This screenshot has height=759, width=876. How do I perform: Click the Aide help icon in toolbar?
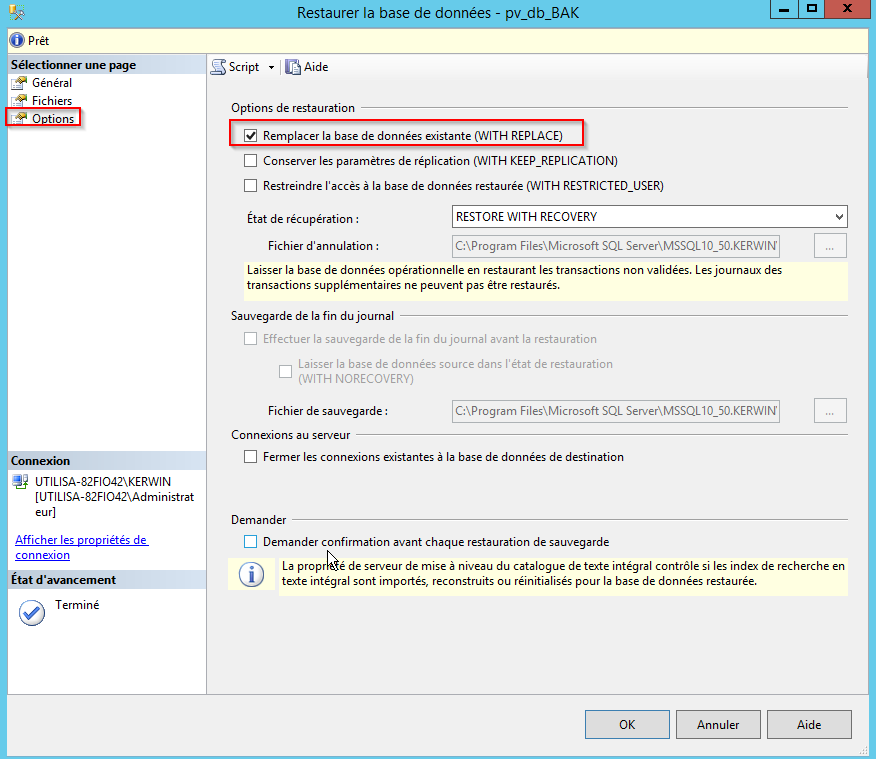click(293, 67)
